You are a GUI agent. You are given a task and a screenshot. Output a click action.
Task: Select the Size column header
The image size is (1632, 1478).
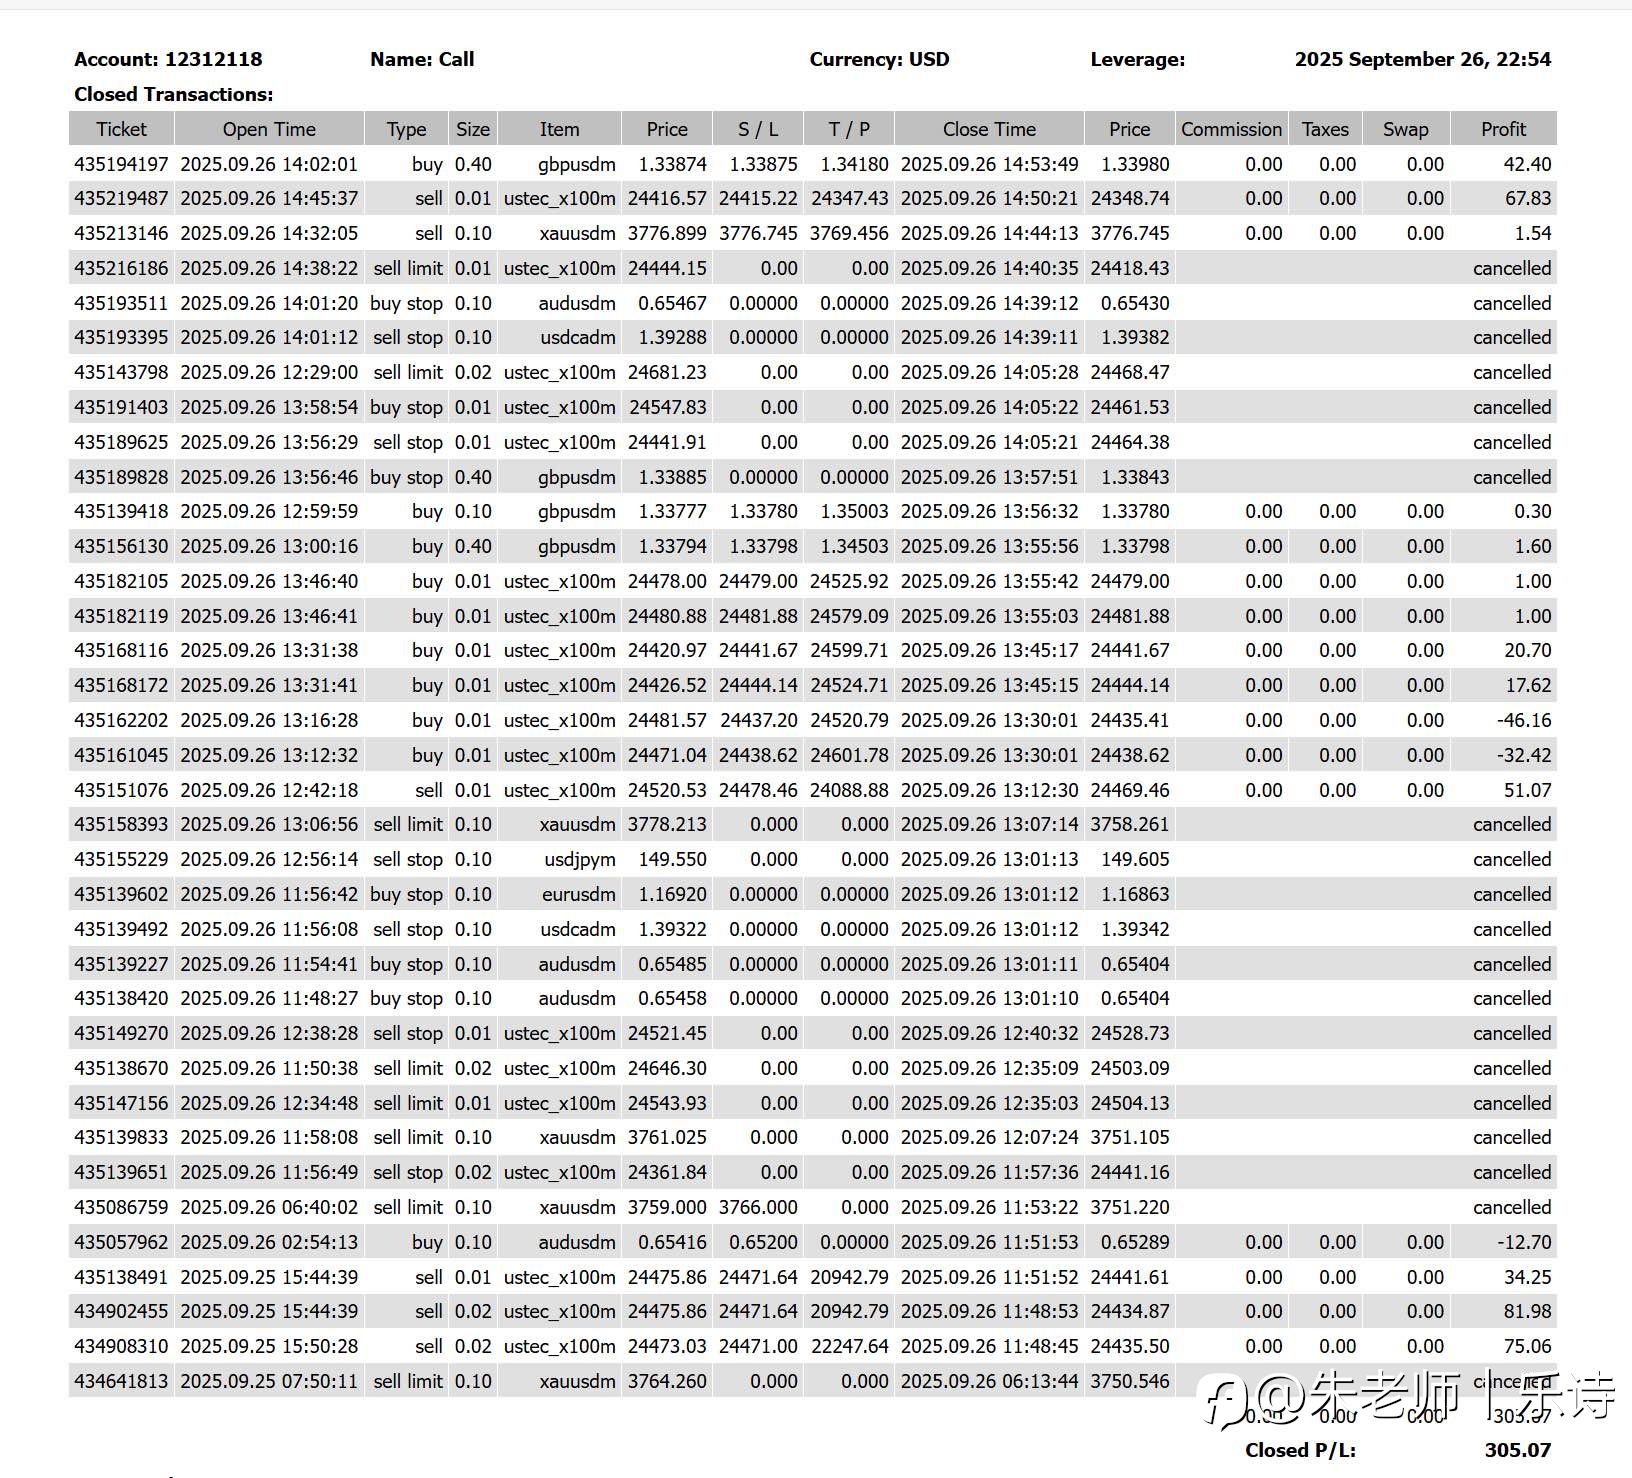coord(473,129)
